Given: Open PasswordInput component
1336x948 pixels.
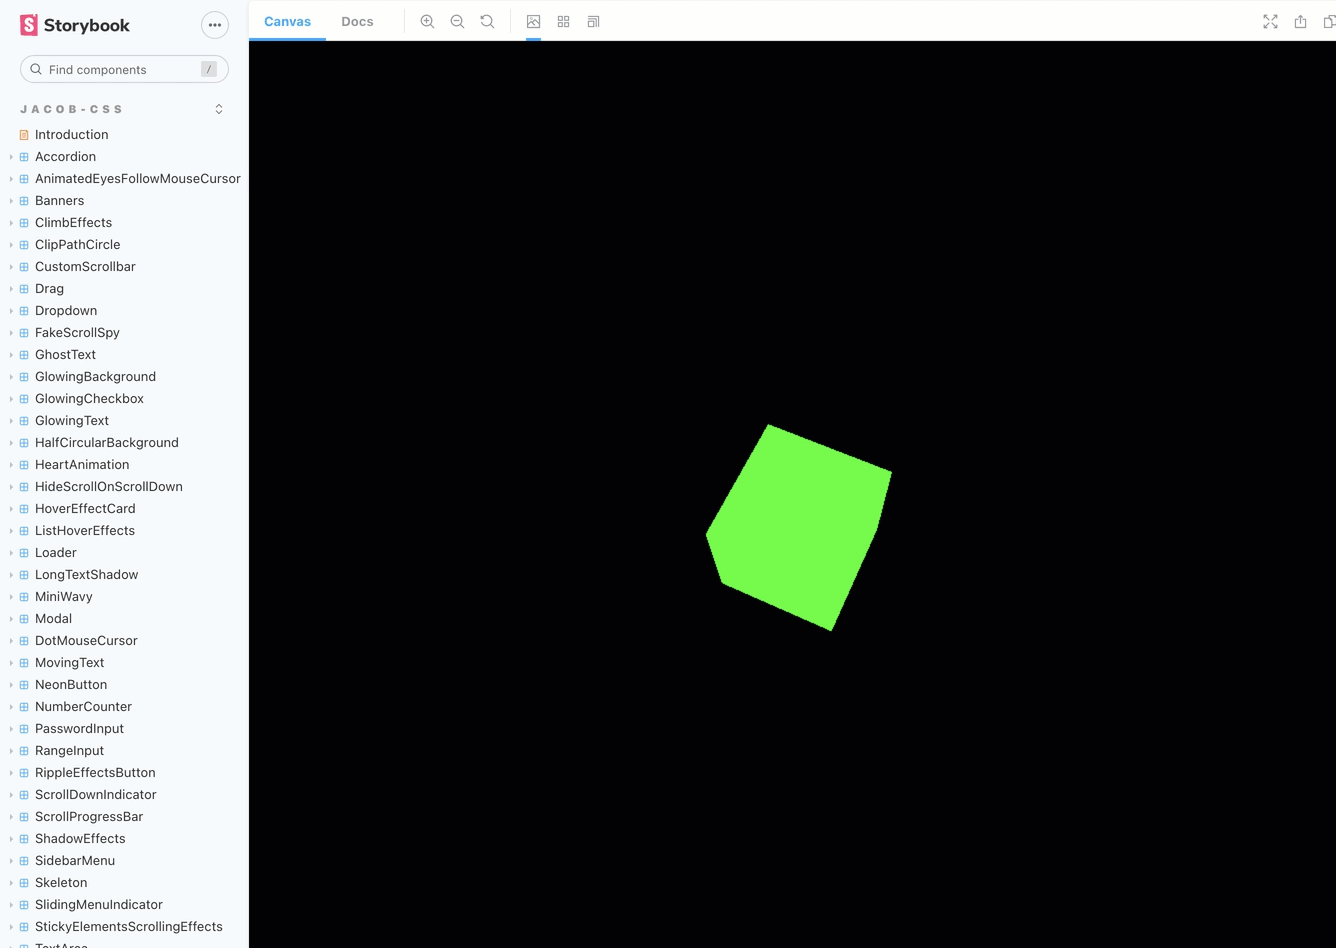Looking at the screenshot, I should pos(79,728).
